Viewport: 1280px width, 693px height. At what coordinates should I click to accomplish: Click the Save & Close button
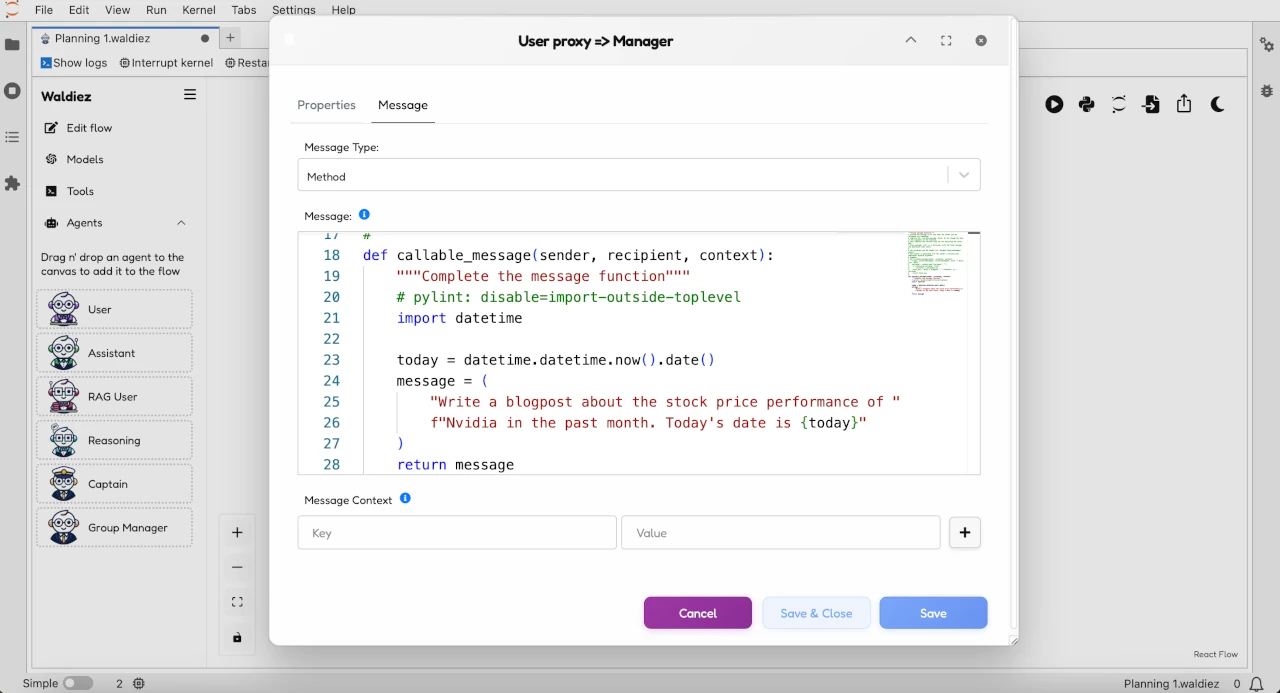816,612
